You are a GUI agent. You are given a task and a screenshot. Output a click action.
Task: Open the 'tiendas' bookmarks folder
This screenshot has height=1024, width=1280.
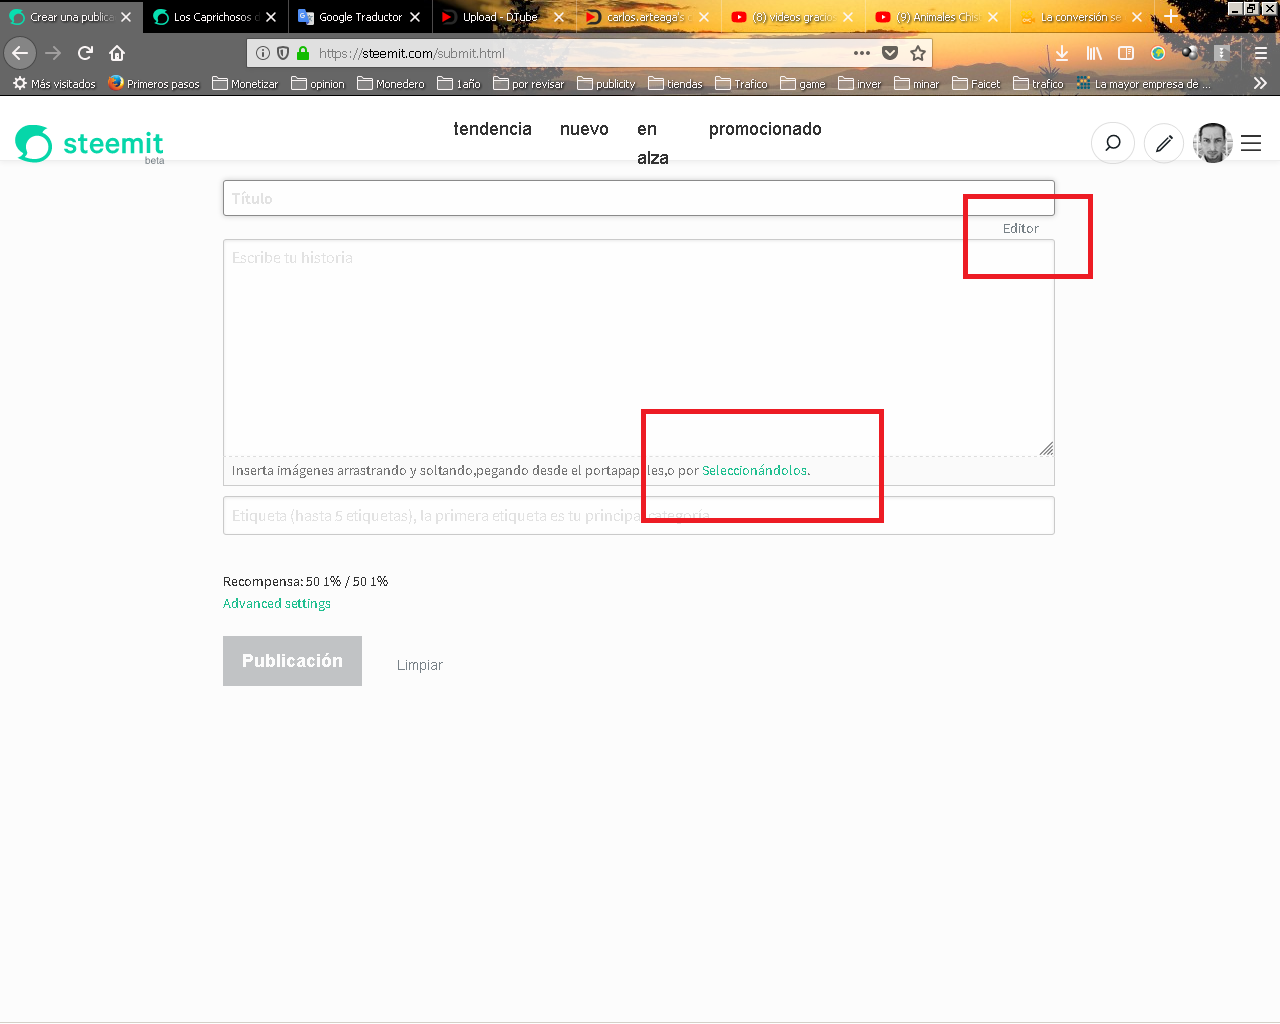(x=675, y=83)
